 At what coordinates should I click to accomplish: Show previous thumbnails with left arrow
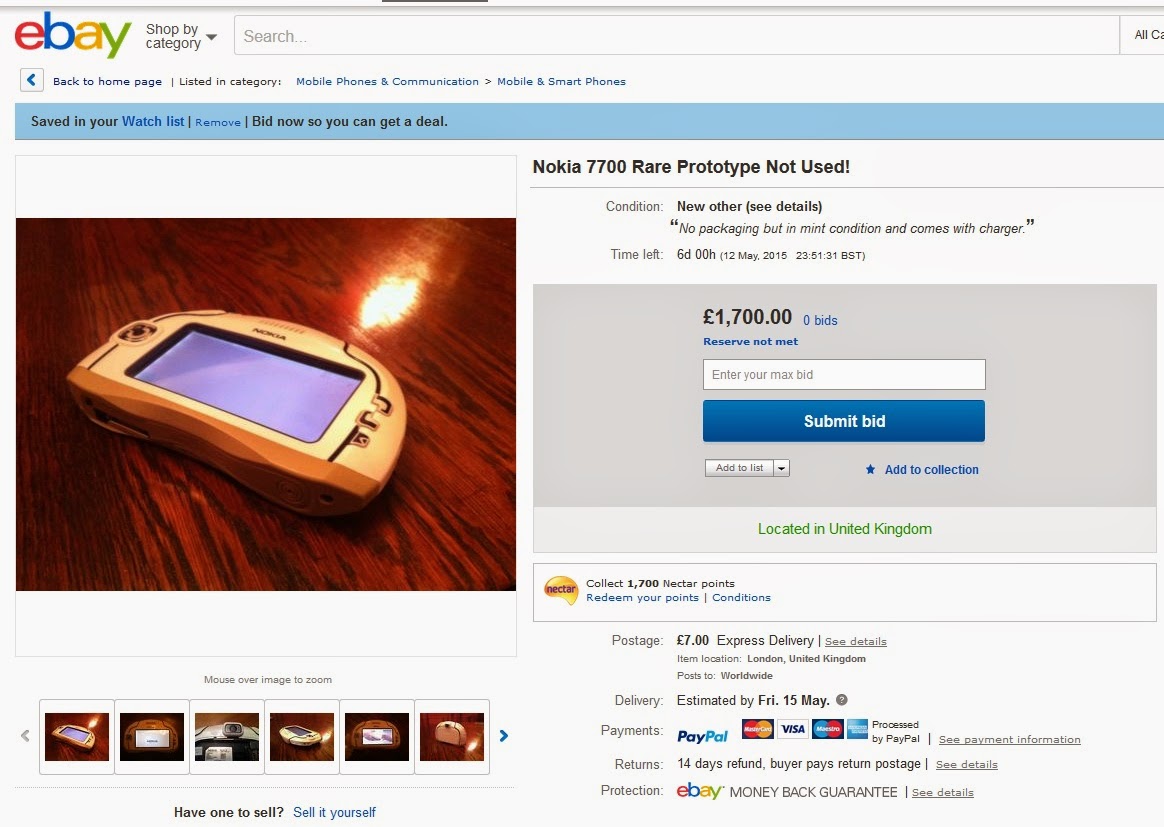pyautogui.click(x=26, y=736)
